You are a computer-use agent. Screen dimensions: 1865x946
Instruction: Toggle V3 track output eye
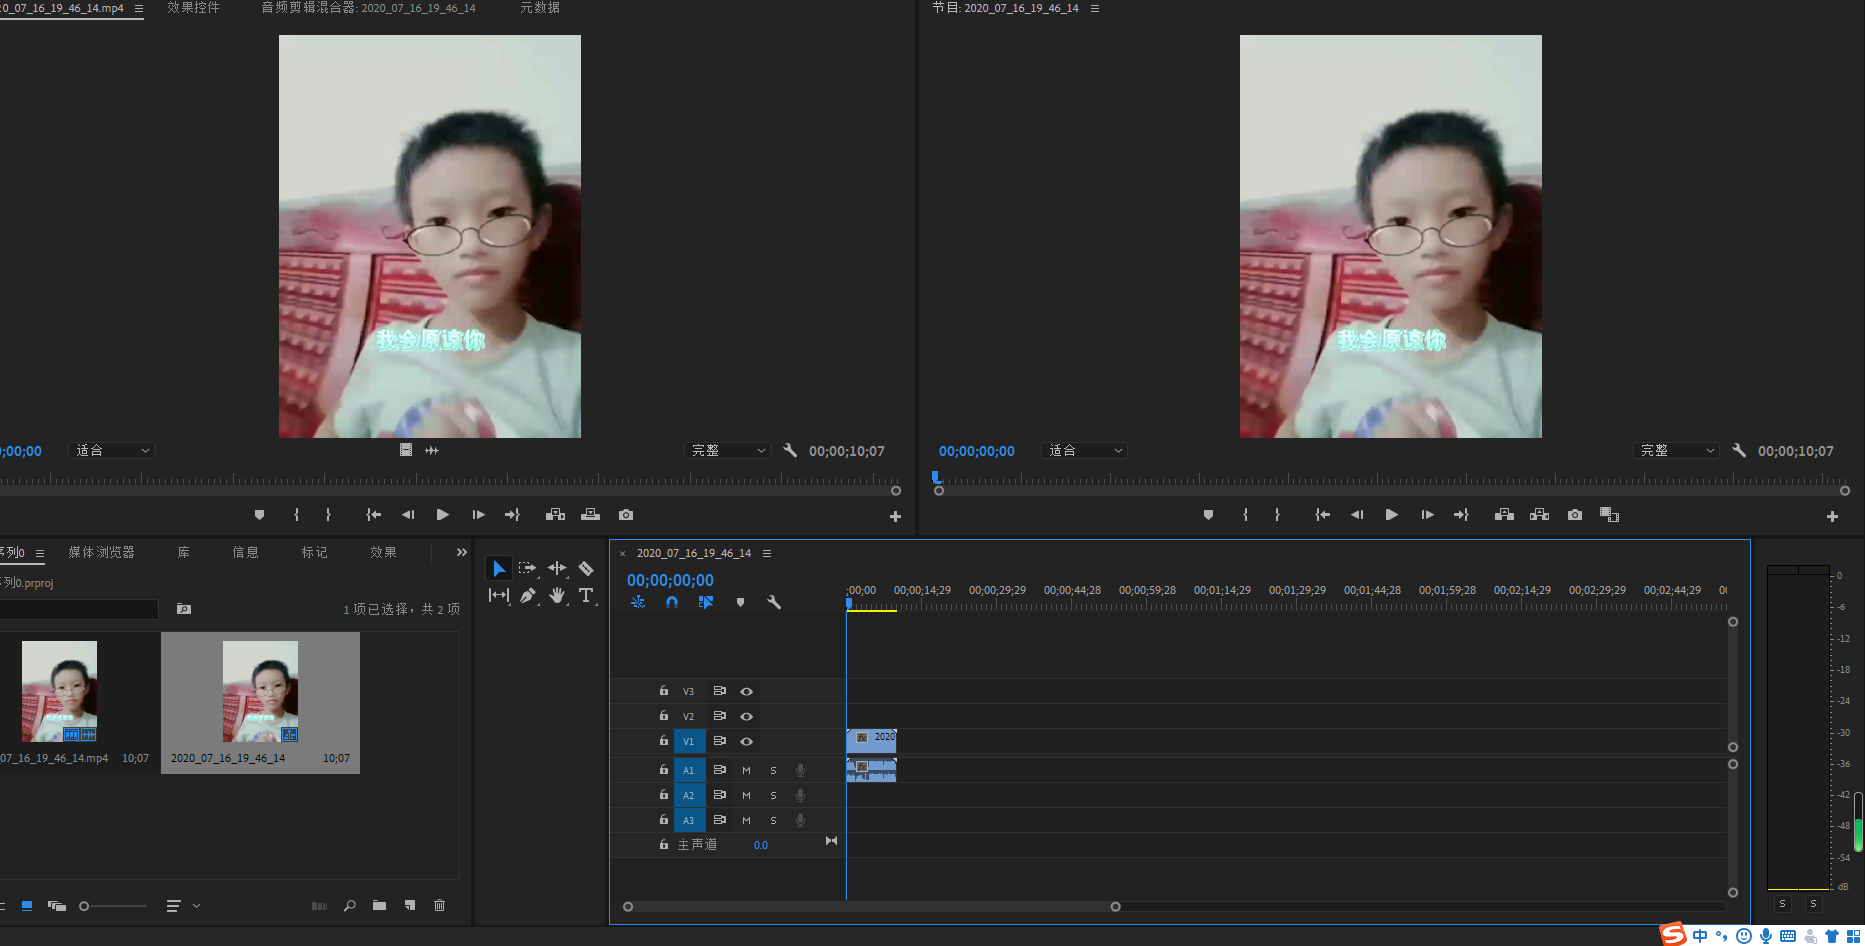746,691
